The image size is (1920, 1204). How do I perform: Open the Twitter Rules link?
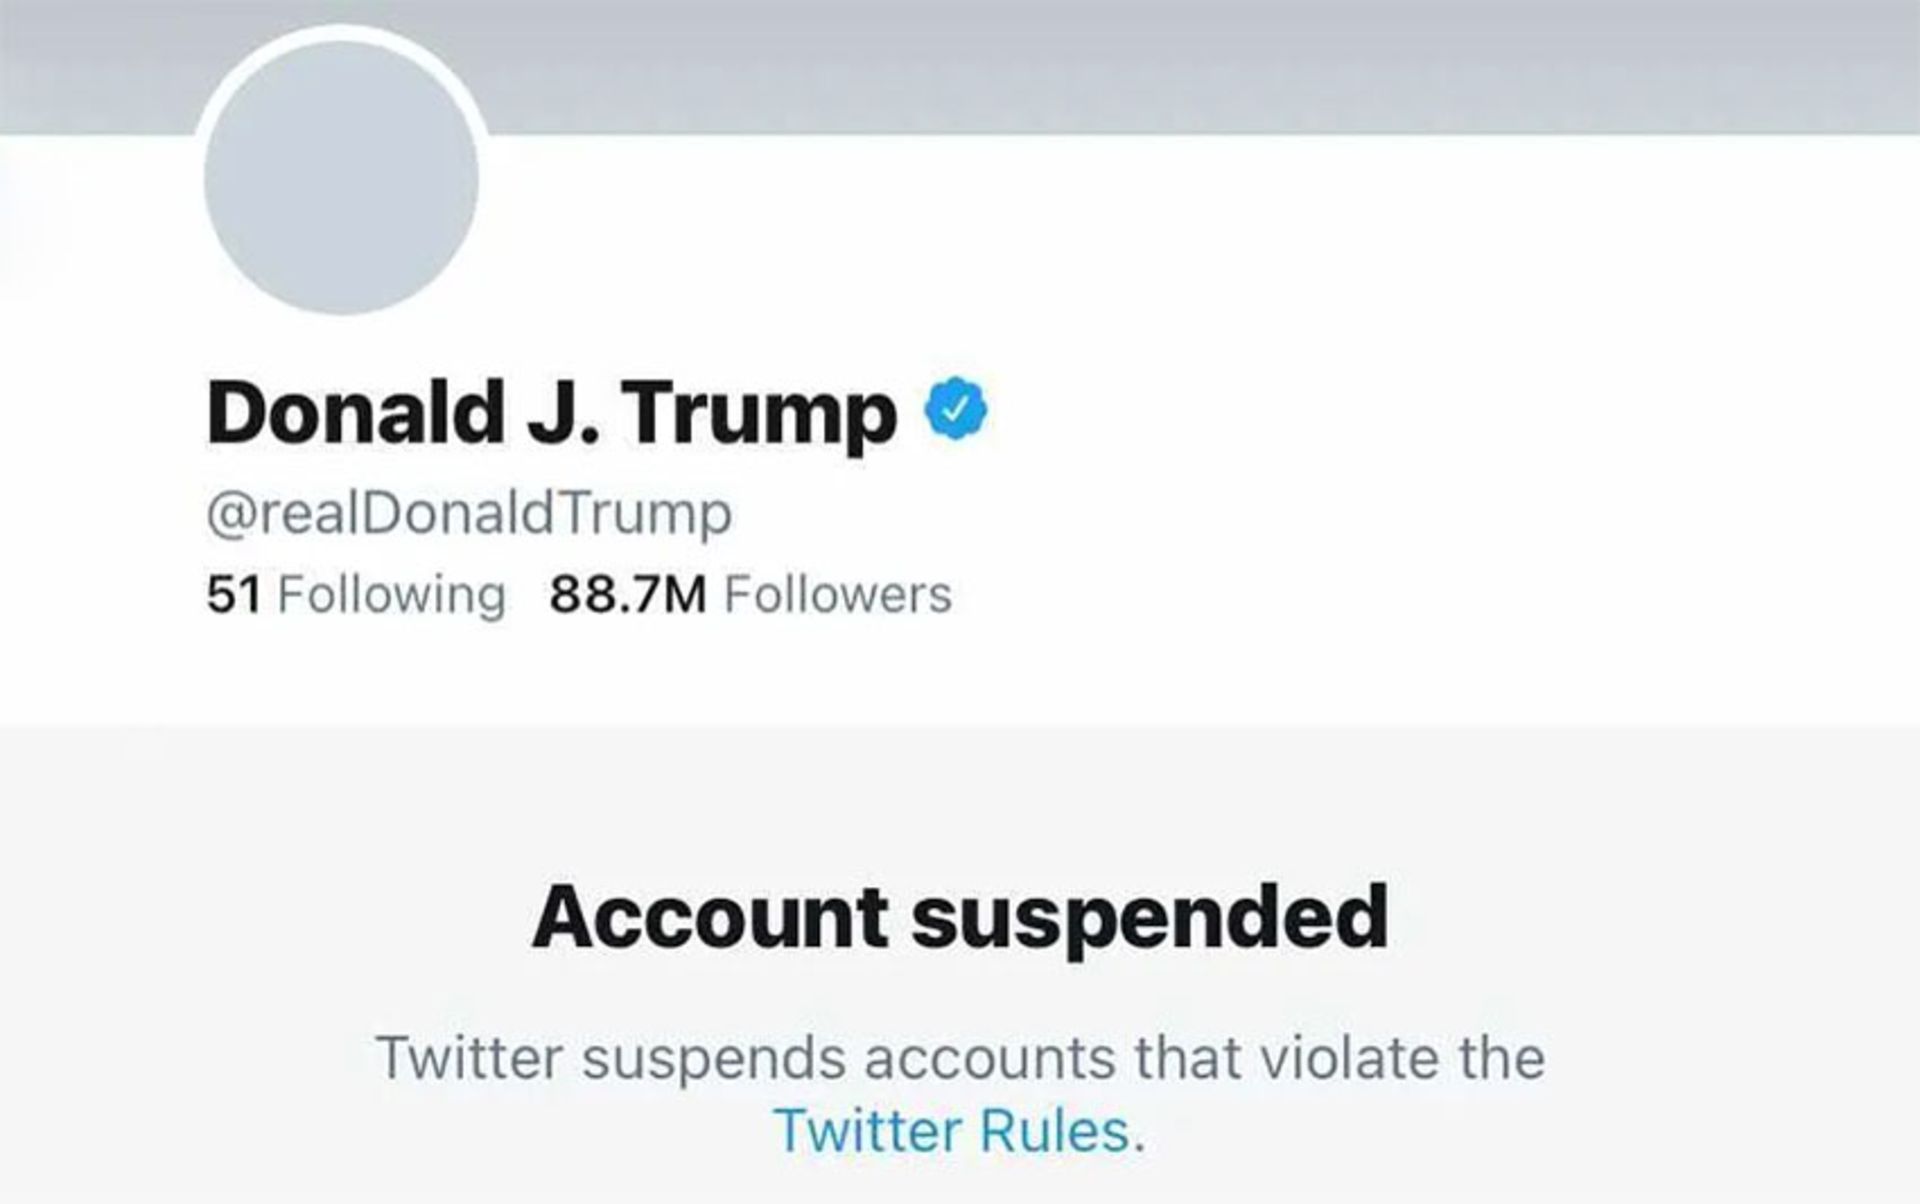952,1131
